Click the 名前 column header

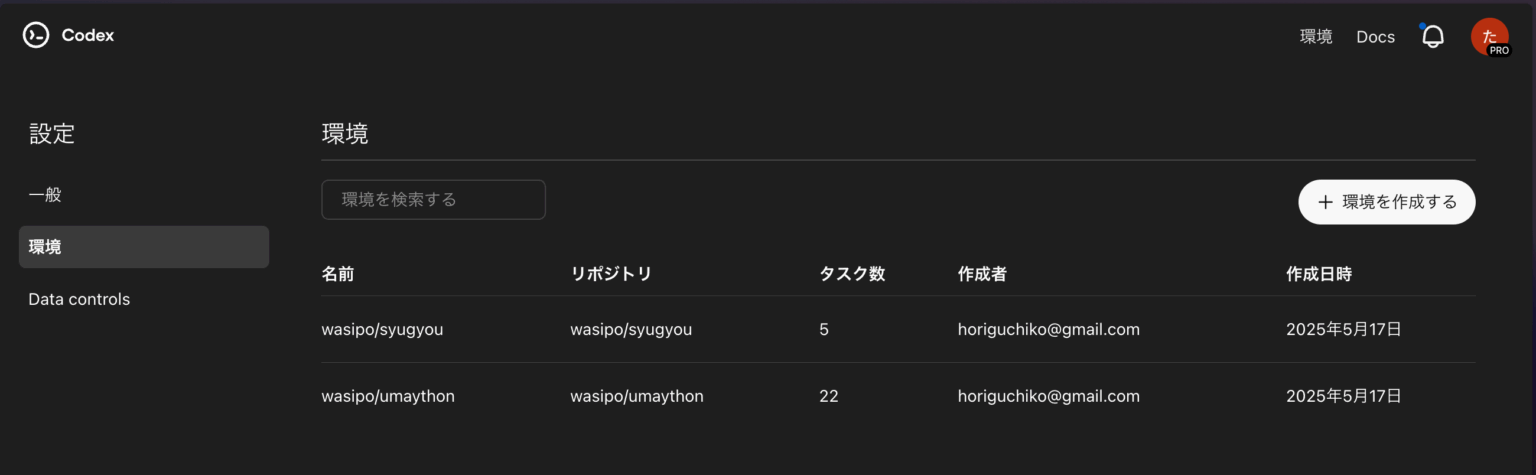[338, 274]
